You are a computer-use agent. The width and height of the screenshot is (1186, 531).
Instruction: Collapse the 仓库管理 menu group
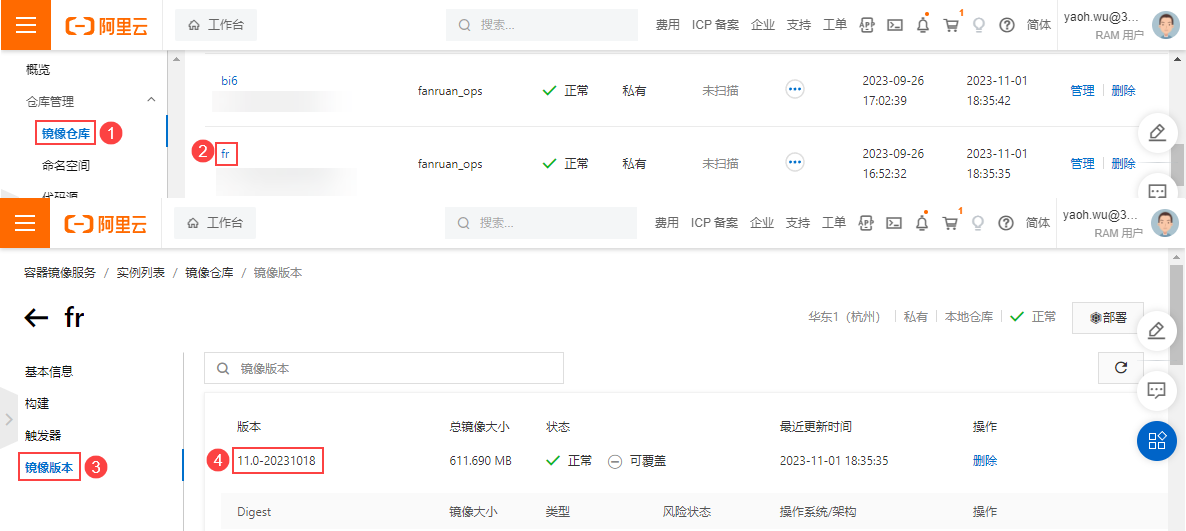(x=151, y=101)
